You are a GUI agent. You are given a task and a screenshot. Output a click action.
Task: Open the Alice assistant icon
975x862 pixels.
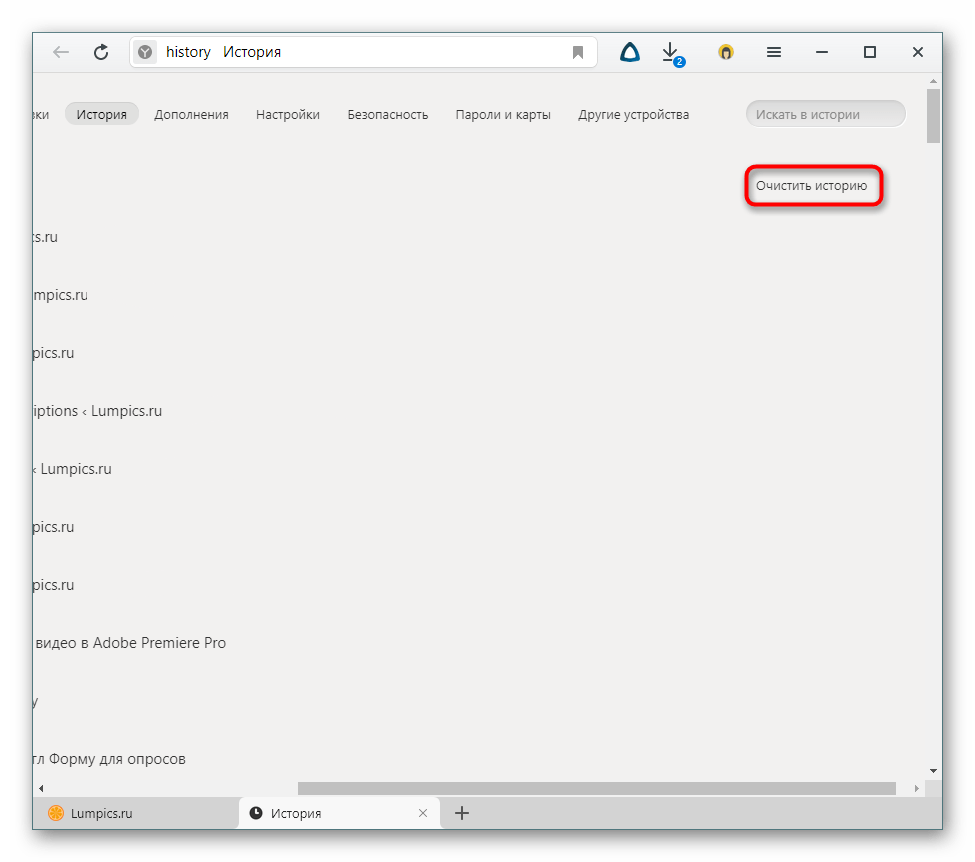[630, 52]
